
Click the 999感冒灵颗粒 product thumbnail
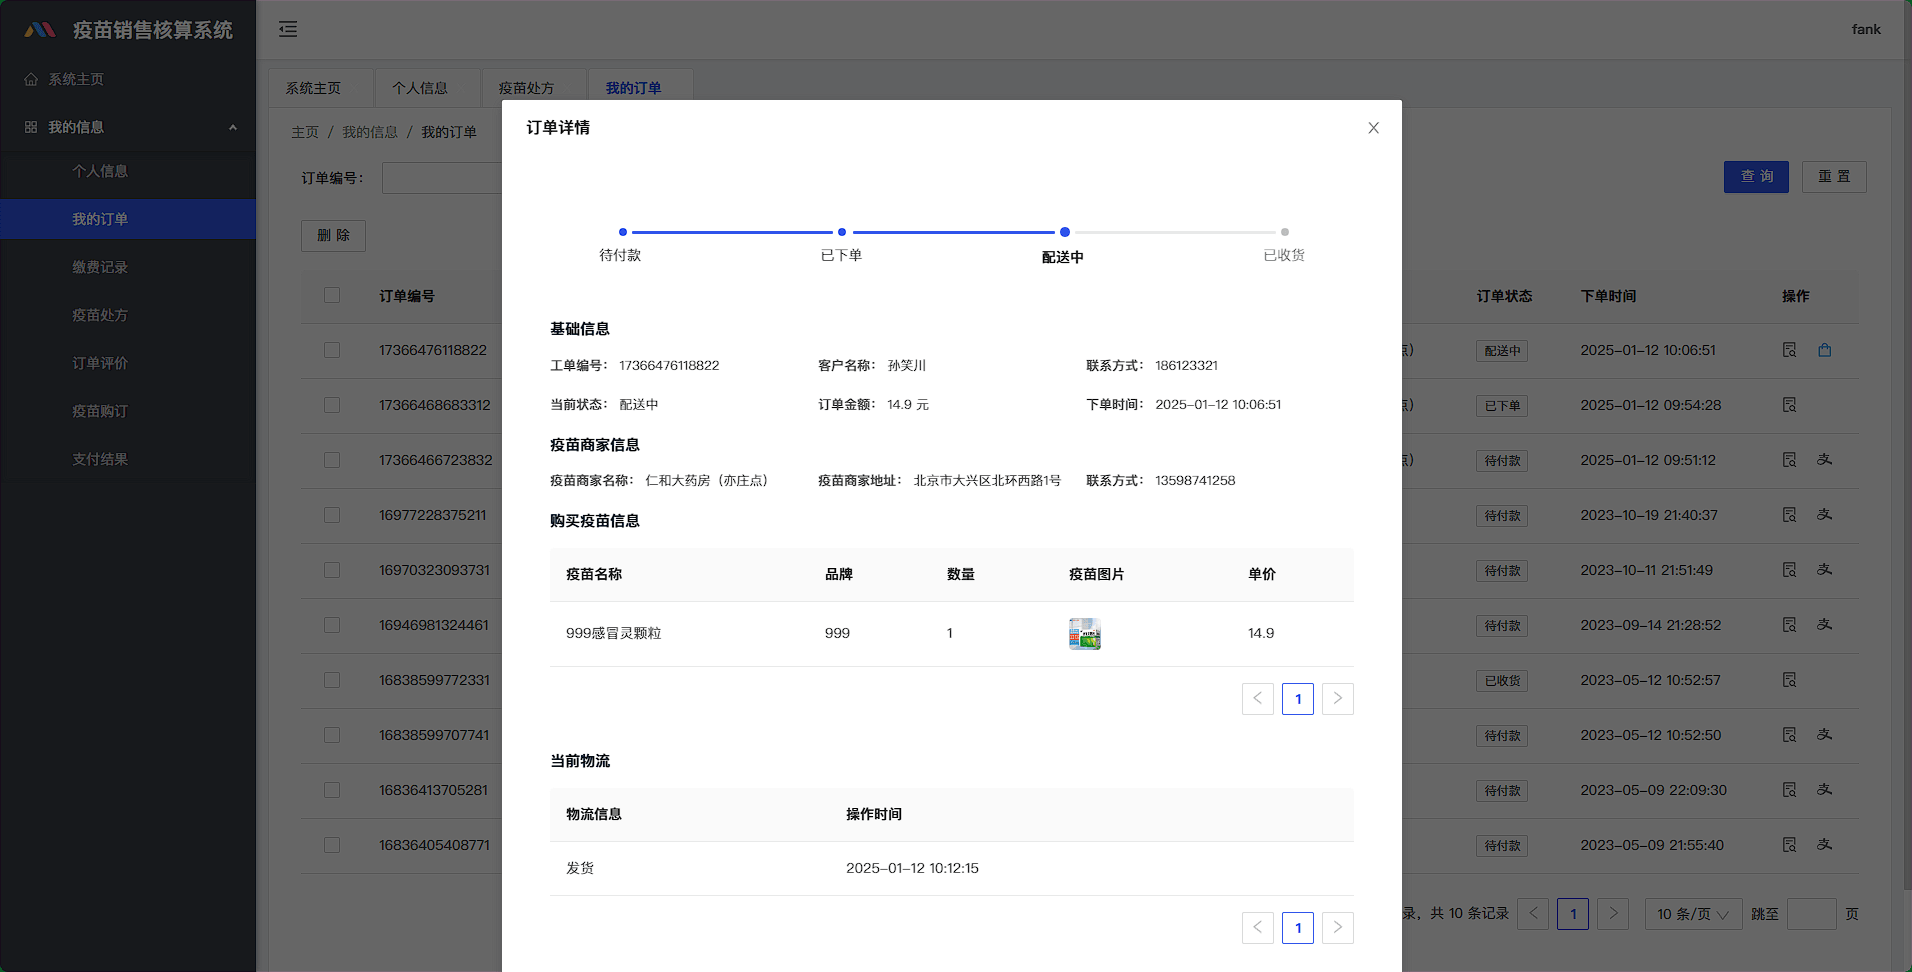(x=1084, y=634)
